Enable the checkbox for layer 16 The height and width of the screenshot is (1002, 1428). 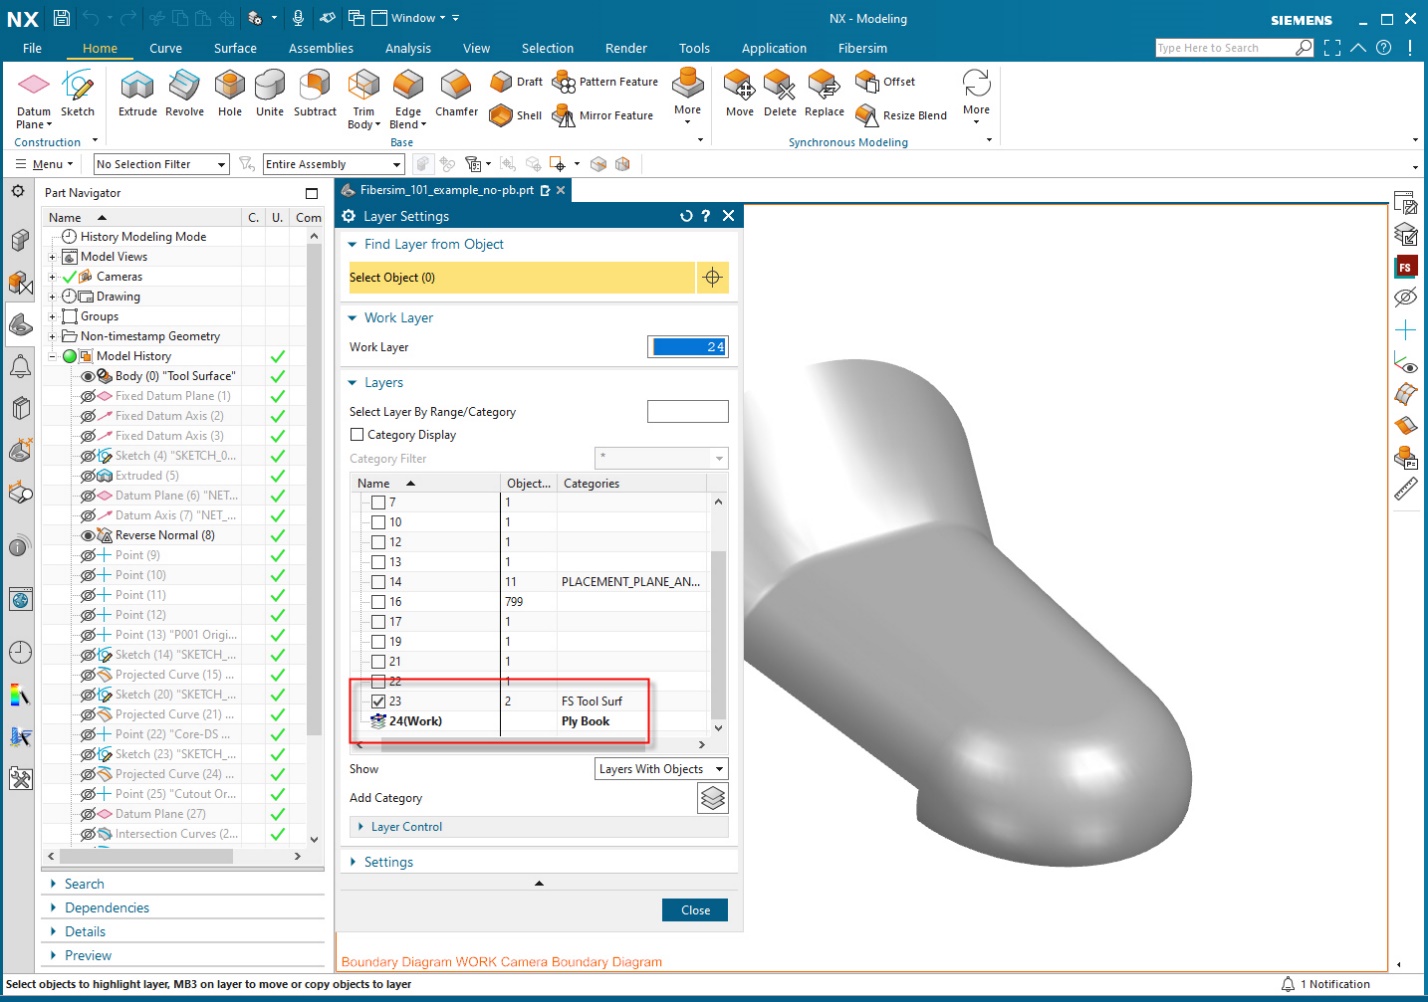point(379,601)
